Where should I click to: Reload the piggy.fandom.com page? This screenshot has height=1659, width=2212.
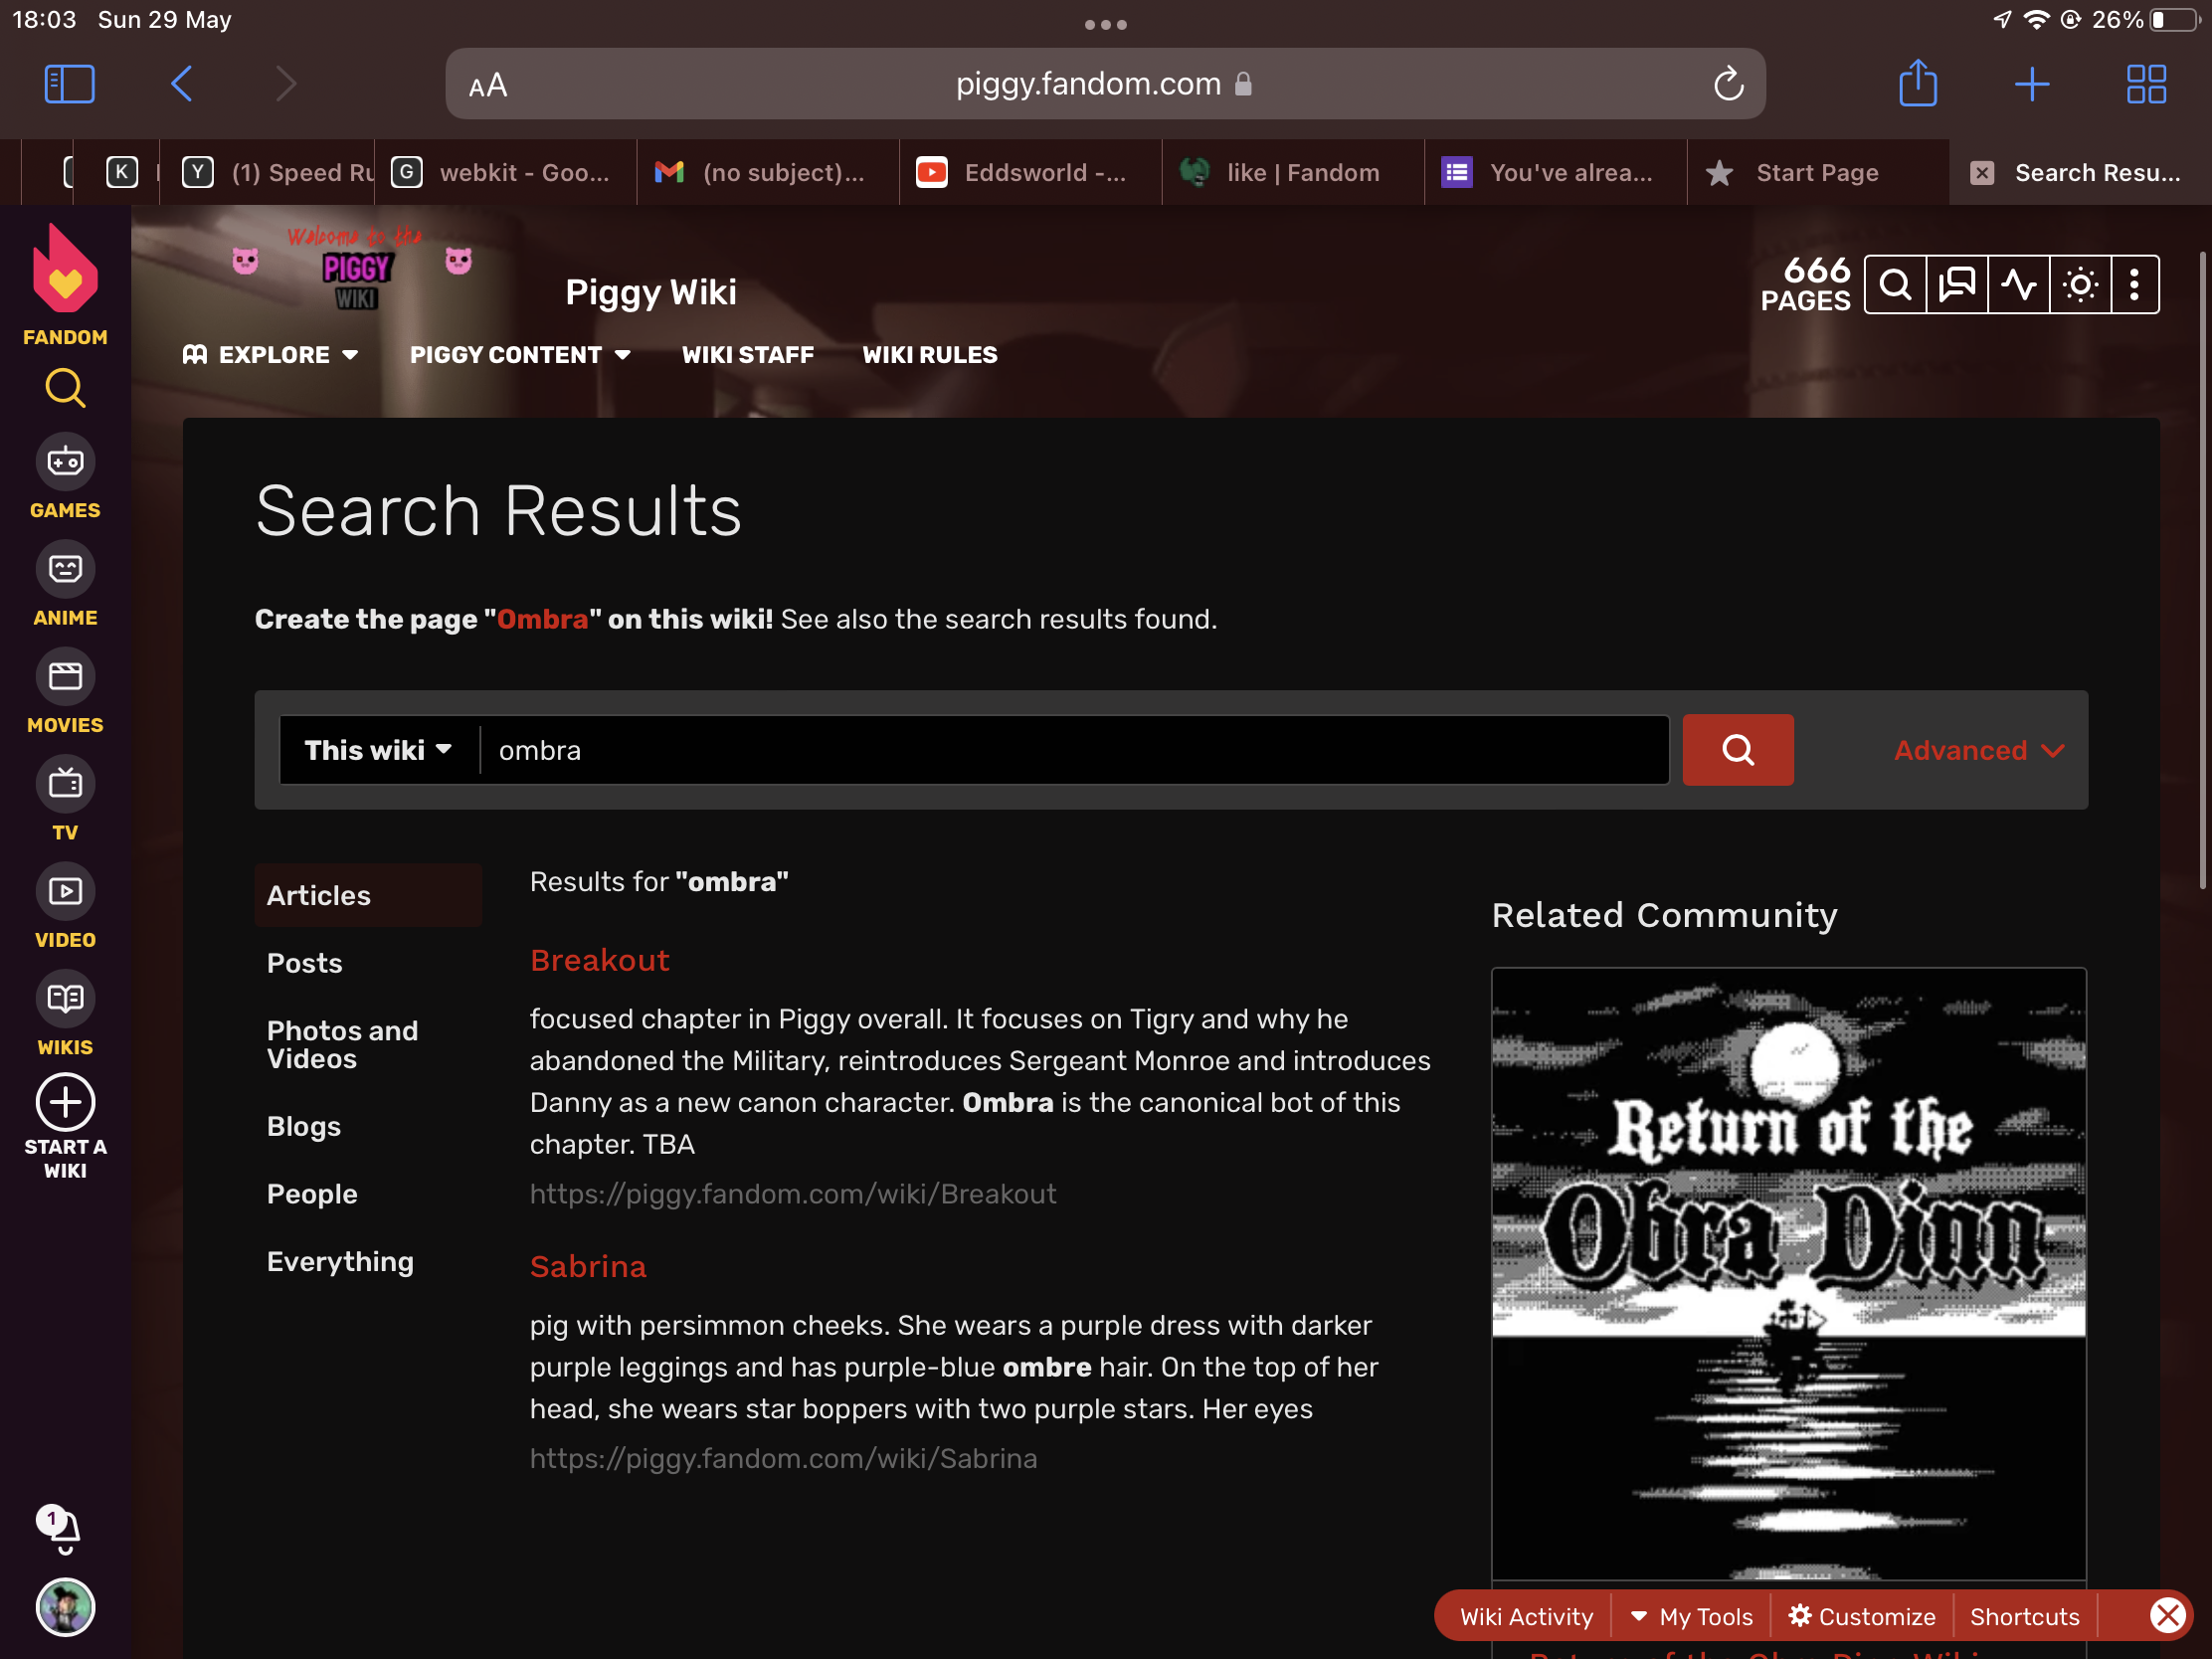[x=1728, y=84]
